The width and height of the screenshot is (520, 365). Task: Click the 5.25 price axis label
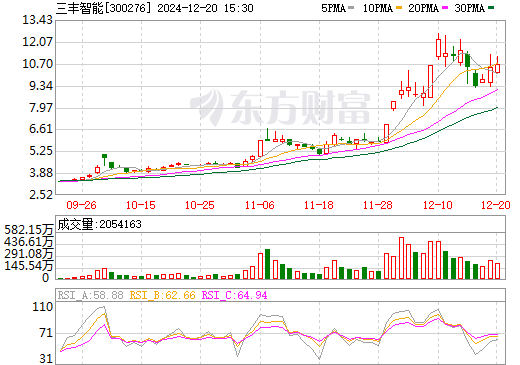point(41,151)
